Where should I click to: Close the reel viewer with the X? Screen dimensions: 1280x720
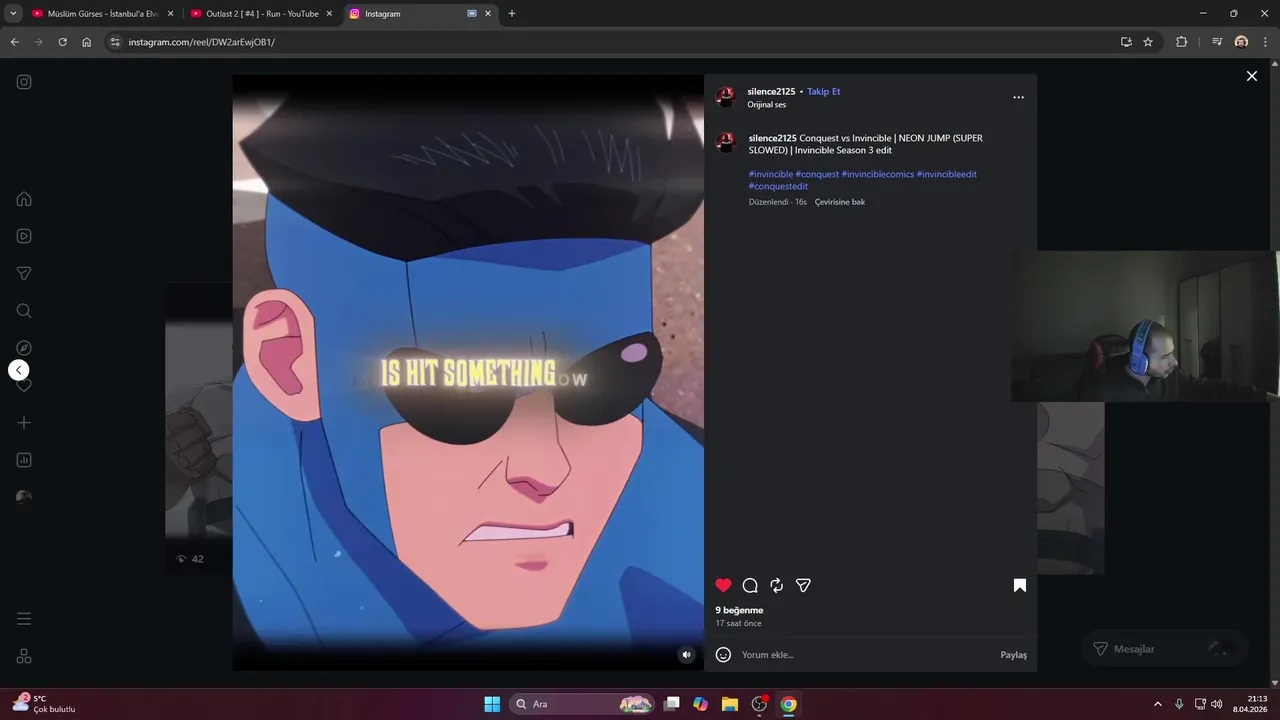coord(1251,76)
